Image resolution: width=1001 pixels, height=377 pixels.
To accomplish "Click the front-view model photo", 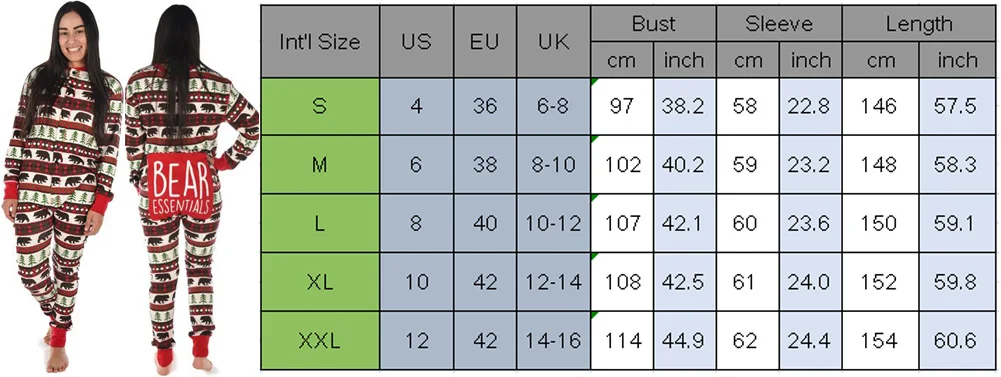I will 62,186.
